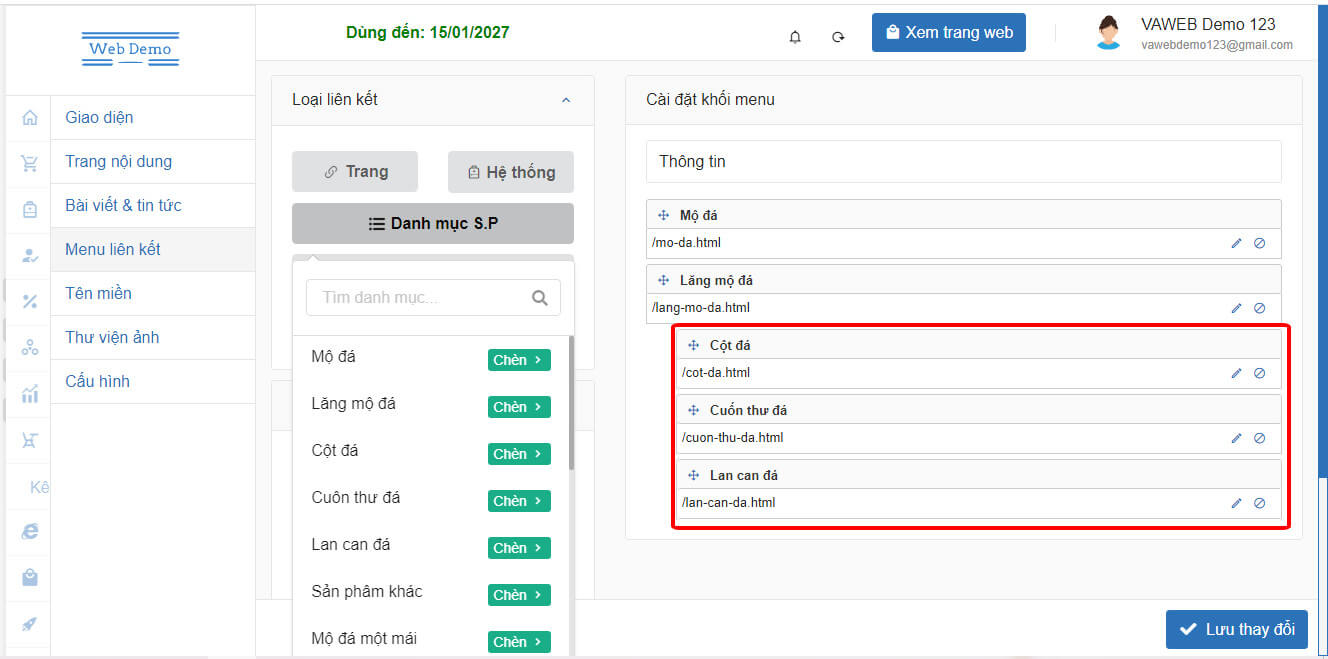The width and height of the screenshot is (1328, 659).
Task: Click the shopping cart sidebar icon
Action: click(x=30, y=164)
